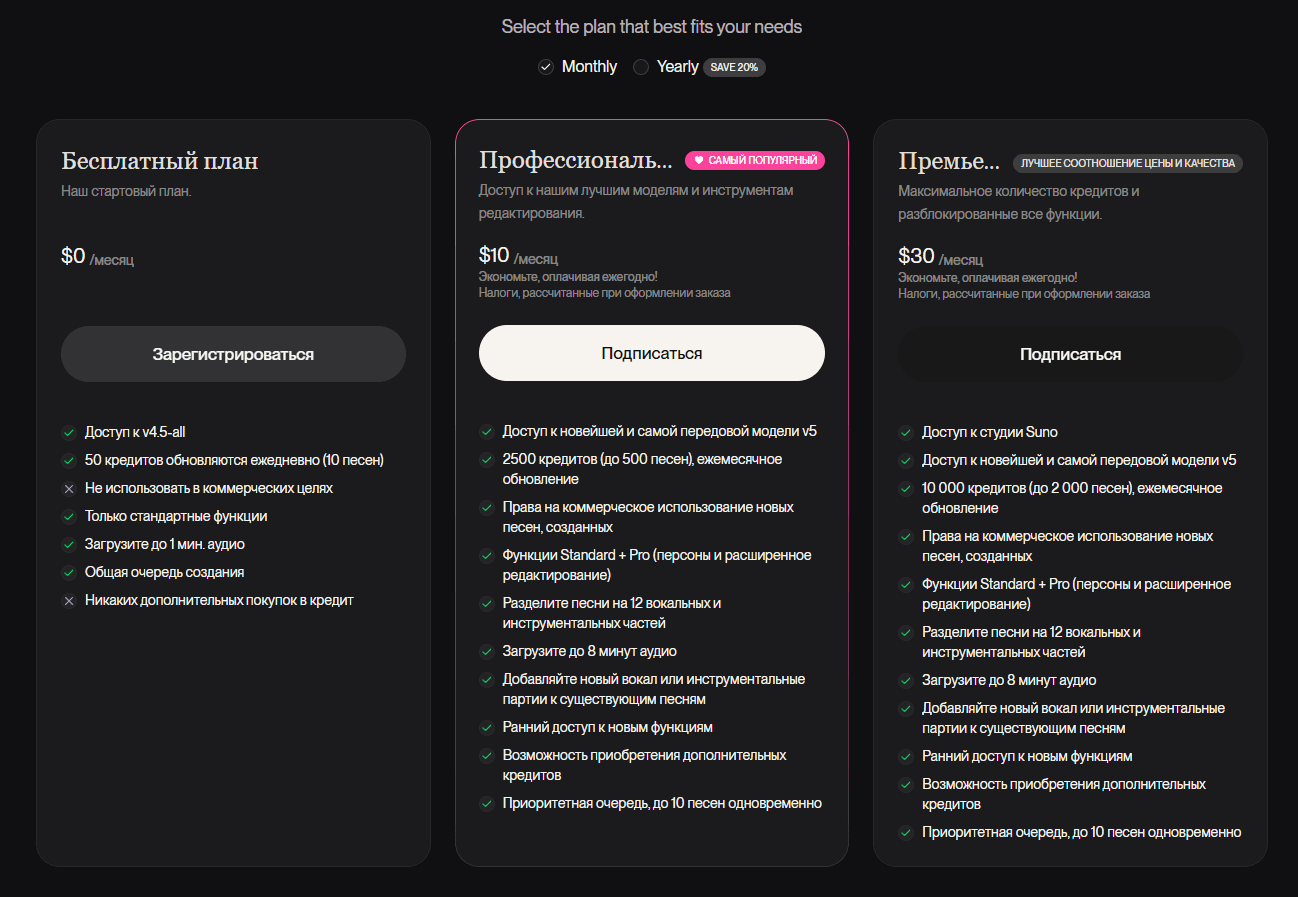This screenshot has height=897, width=1298.
Task: Click checkmark beside Загрузите до 1 мин. аудио
Action: [69, 545]
